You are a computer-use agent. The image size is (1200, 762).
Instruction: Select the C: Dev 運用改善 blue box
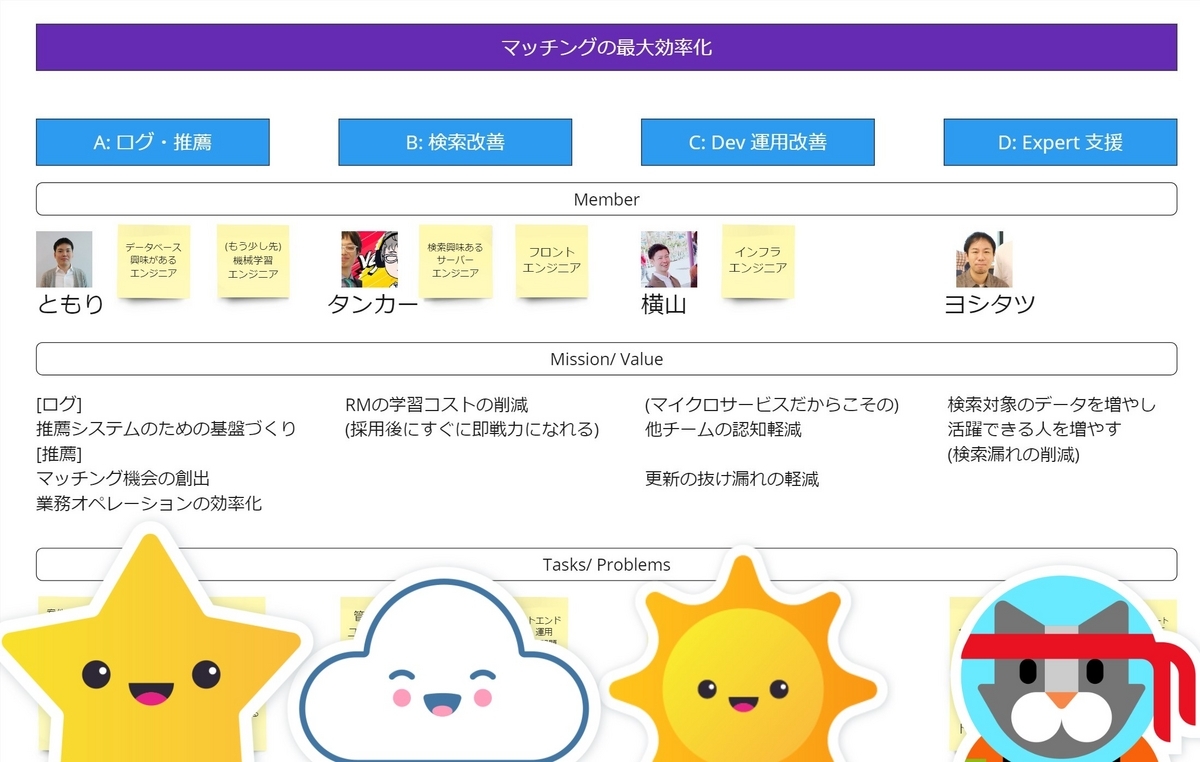pos(758,142)
